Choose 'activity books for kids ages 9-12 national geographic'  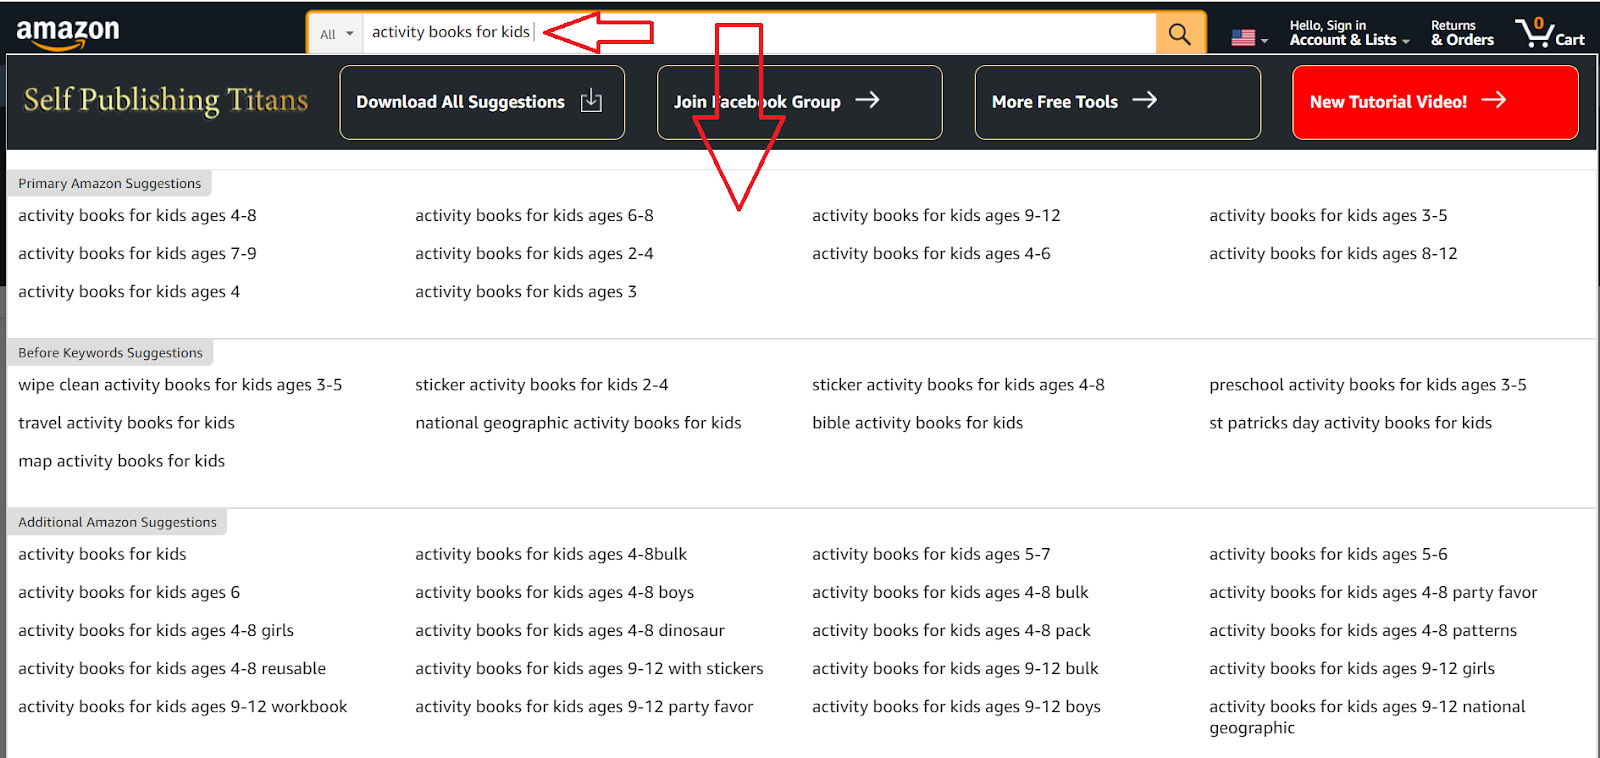coord(1367,717)
